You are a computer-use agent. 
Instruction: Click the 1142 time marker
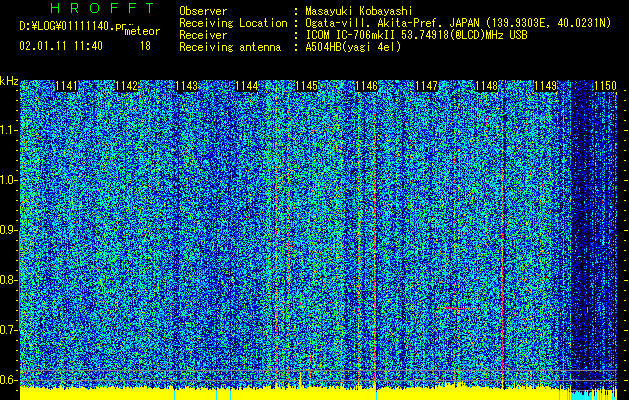(127, 86)
